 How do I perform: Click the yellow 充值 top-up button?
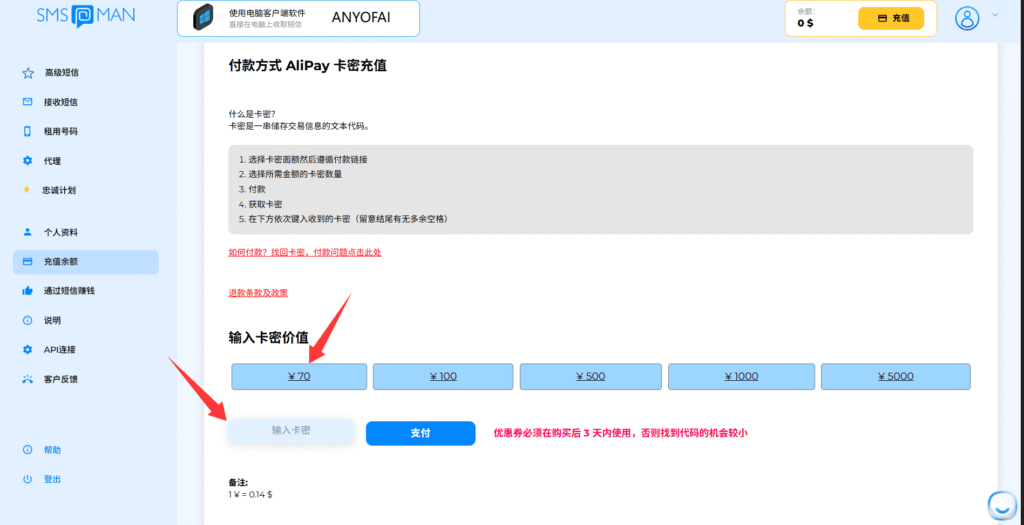pos(892,18)
